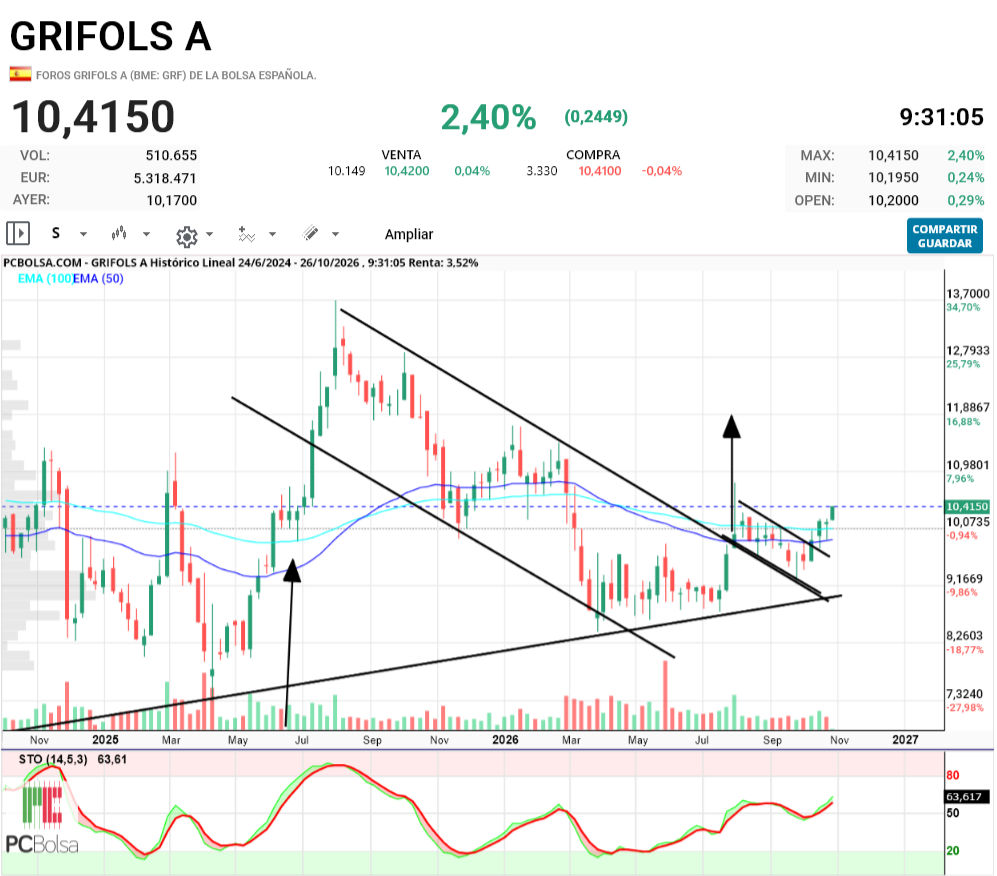
Task: Click the 2026 label on time axis
Action: pos(505,739)
